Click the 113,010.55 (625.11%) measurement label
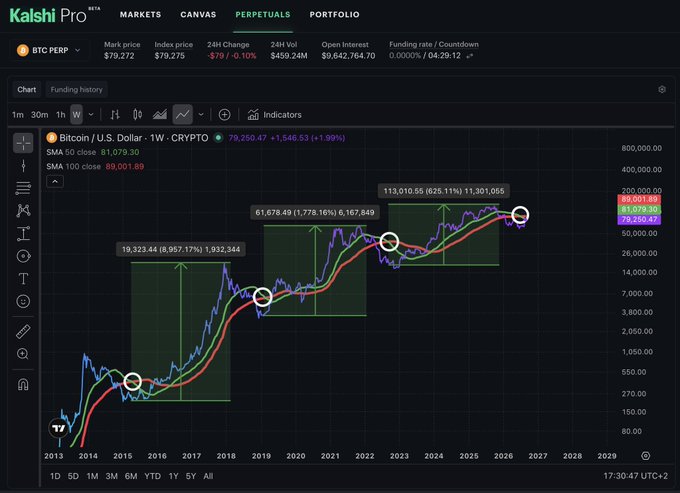 (444, 191)
